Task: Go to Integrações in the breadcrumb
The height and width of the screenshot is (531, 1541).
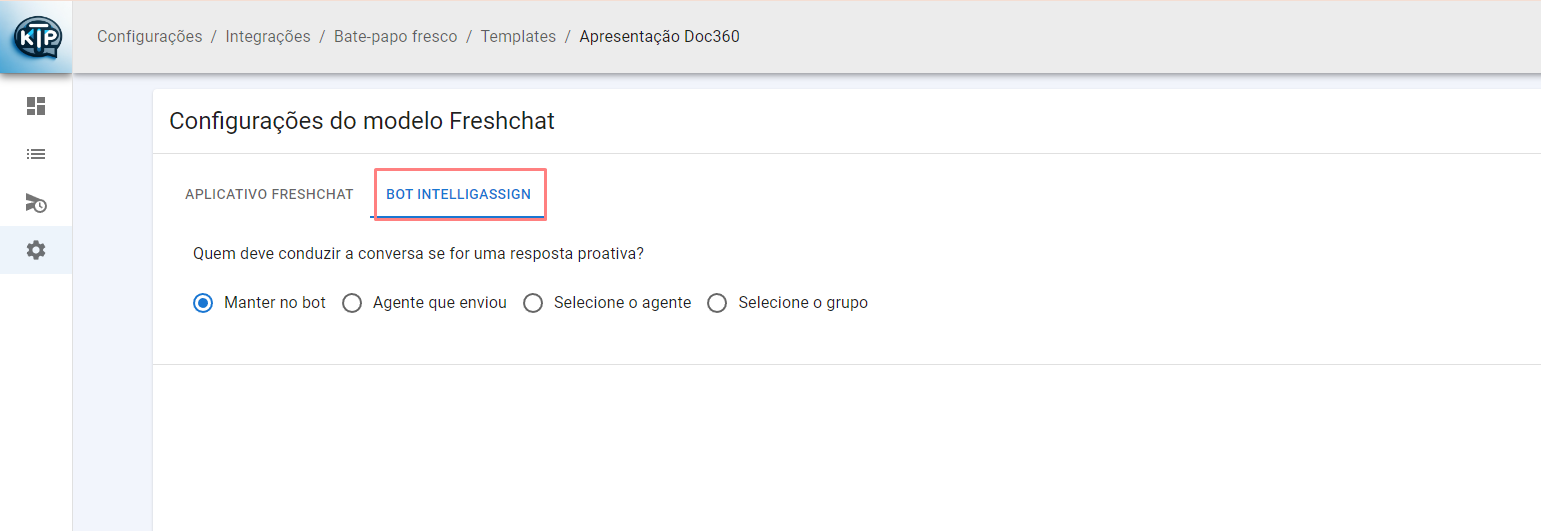Action: 268,37
